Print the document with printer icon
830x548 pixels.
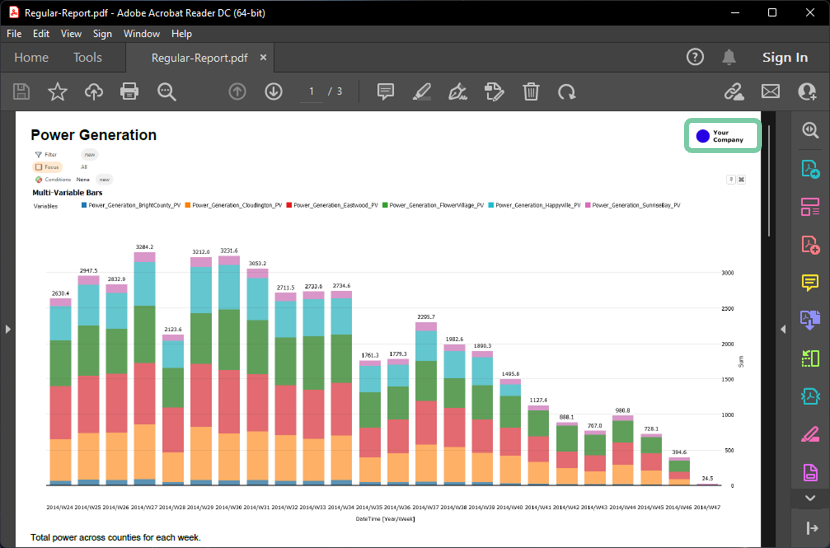coord(129,92)
